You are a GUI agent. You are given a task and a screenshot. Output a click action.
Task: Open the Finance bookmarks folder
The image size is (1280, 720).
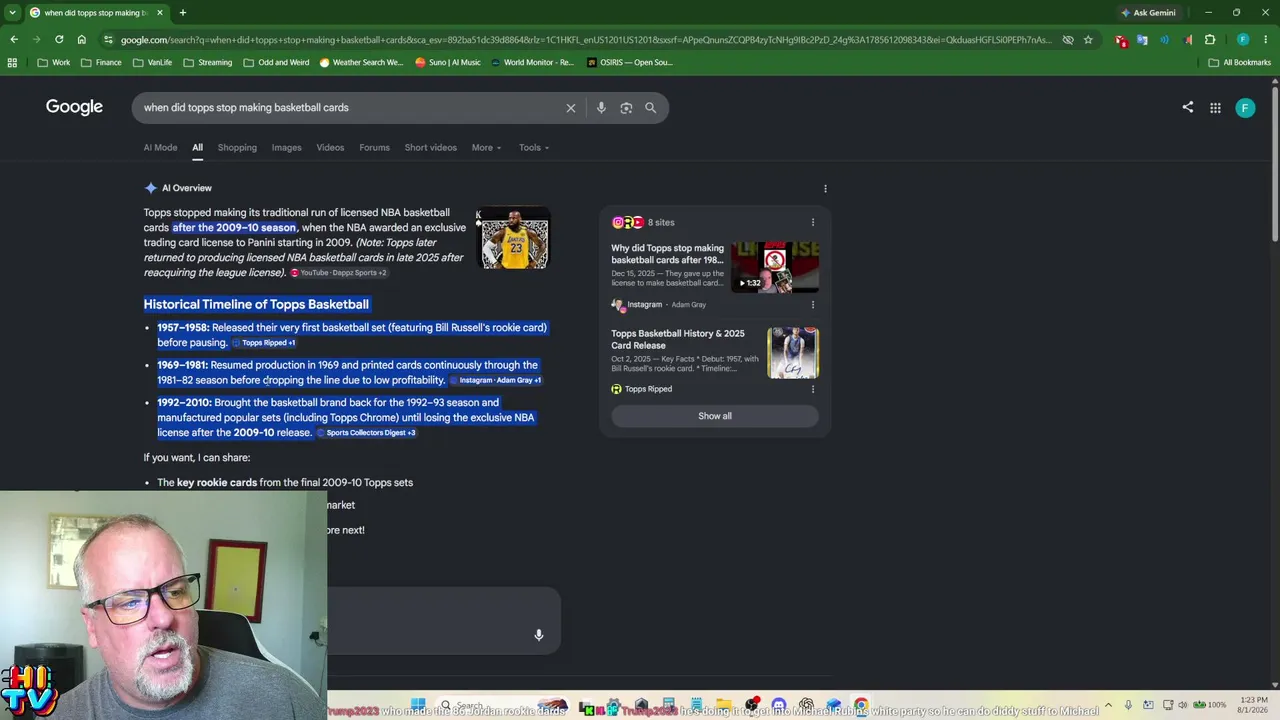coord(101,62)
